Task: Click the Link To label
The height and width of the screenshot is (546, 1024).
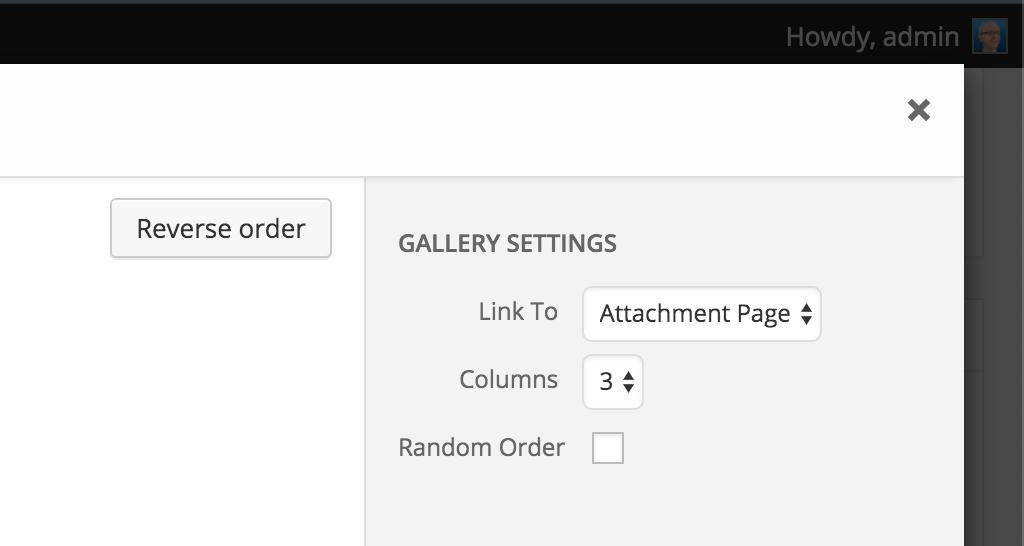Action: tap(518, 312)
